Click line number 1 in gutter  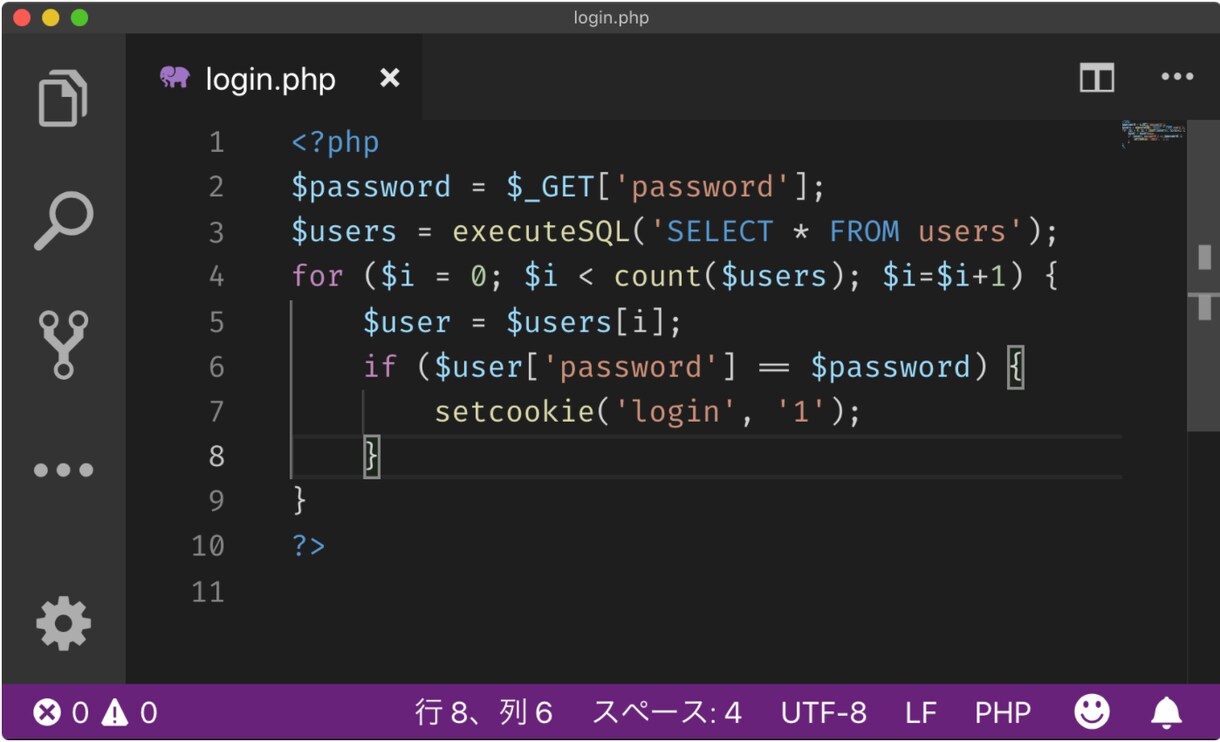[x=216, y=142]
